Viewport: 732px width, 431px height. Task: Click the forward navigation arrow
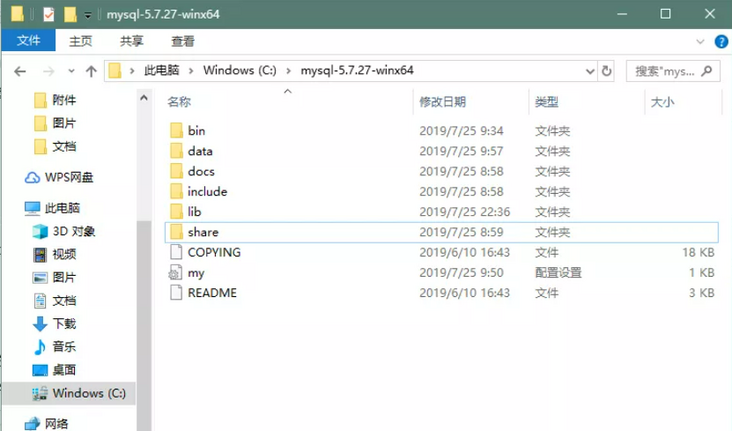[48, 71]
